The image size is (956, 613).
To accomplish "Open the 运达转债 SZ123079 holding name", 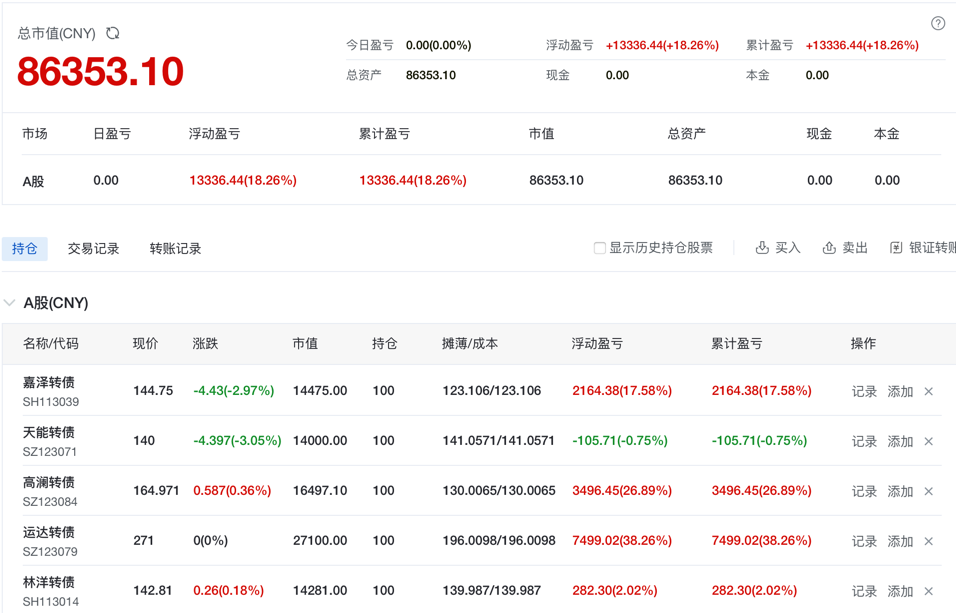I will click(x=49, y=533).
